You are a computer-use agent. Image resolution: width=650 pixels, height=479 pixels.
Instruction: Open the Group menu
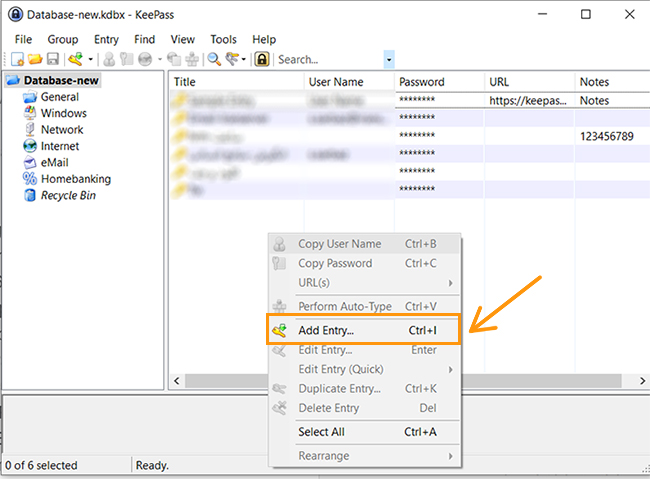click(x=63, y=39)
